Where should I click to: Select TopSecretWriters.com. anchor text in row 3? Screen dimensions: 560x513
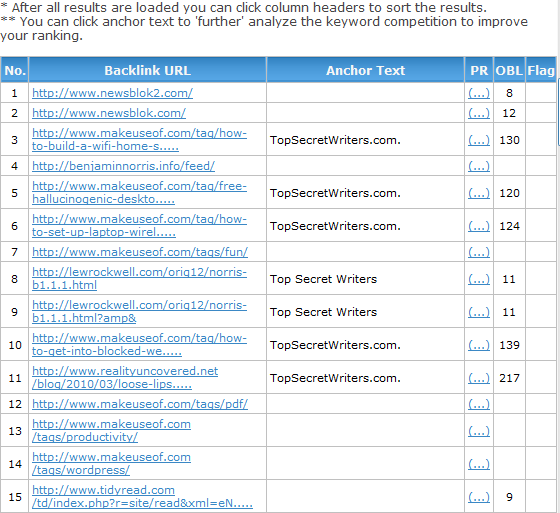[x=335, y=140]
